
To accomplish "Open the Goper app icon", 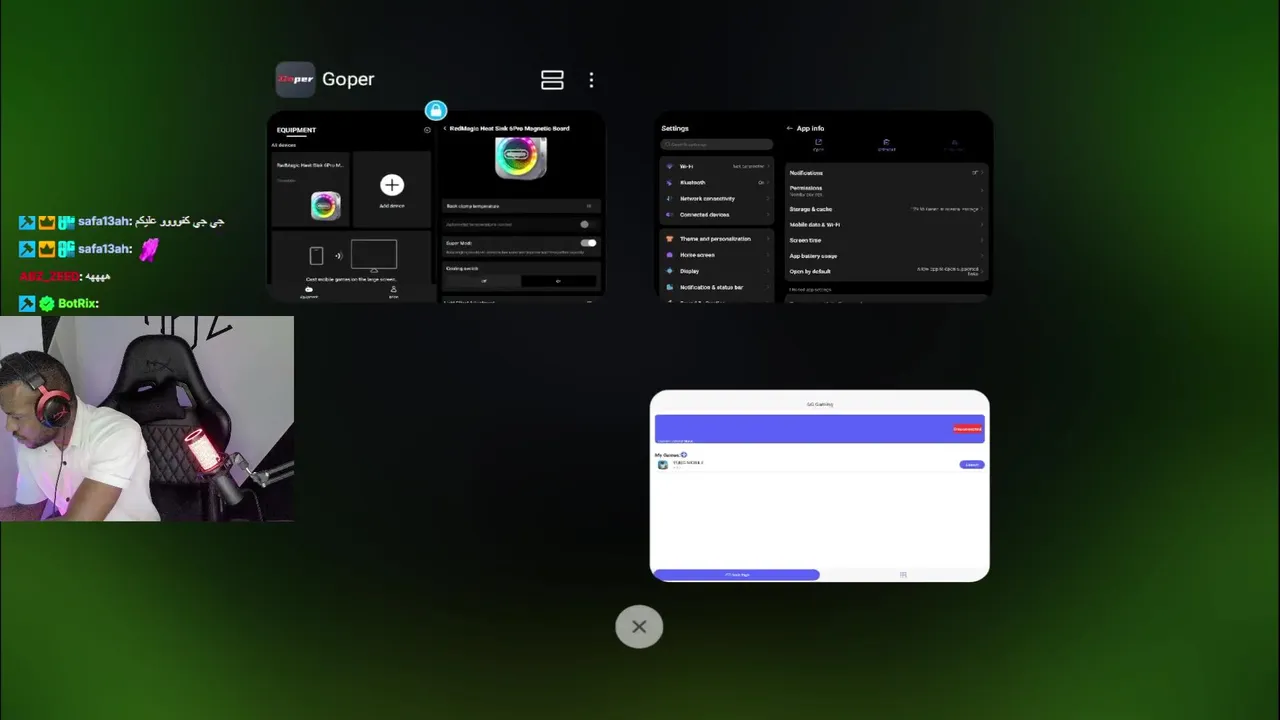I will click(295, 79).
